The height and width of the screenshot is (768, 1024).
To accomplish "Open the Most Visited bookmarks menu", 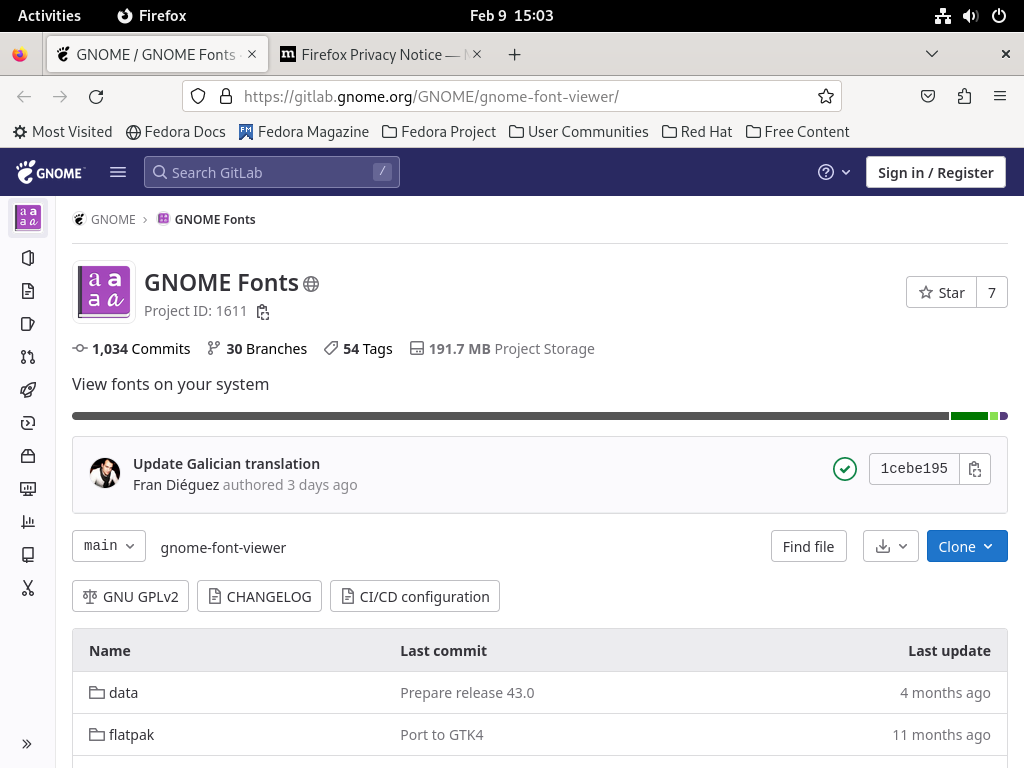I will (x=63, y=132).
